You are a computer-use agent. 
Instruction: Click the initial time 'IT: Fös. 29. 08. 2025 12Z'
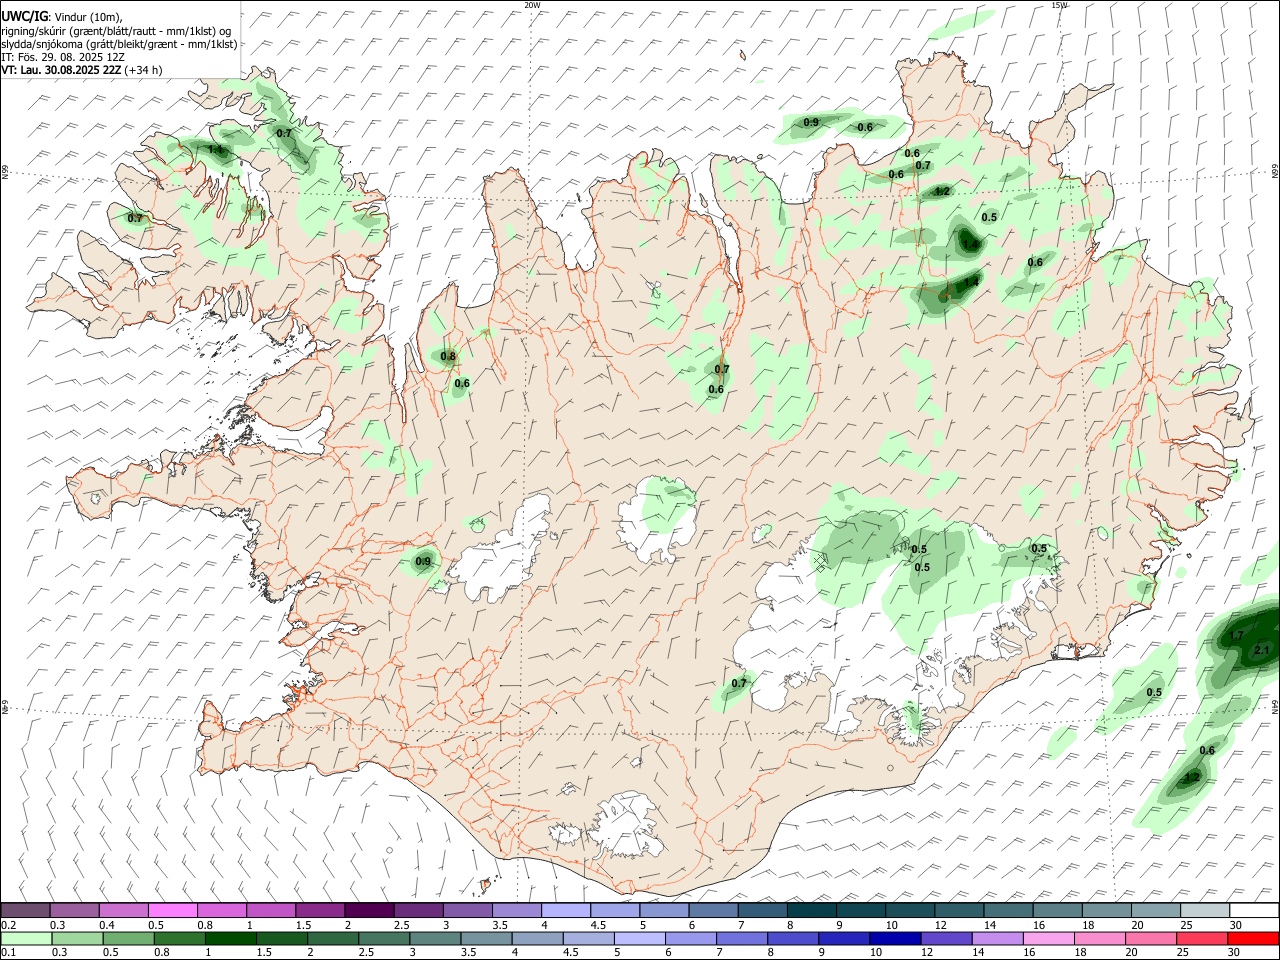coord(63,57)
